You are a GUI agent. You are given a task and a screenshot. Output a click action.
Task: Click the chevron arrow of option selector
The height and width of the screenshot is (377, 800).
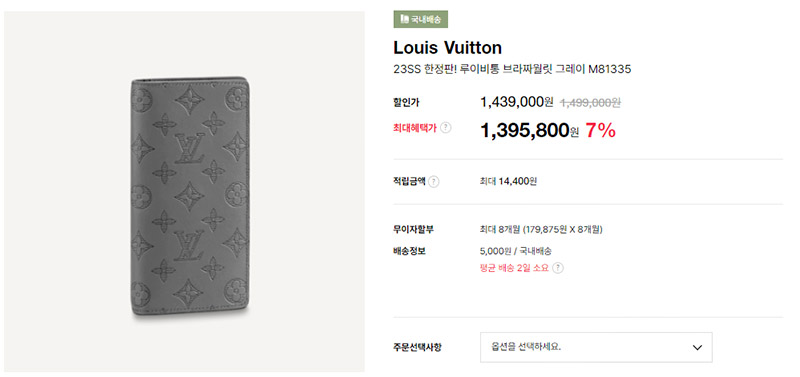pos(697,347)
